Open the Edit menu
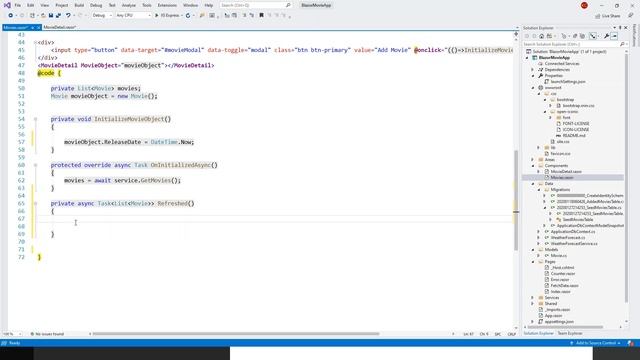Screen dimensions: 640x360 tap(31, 5)
